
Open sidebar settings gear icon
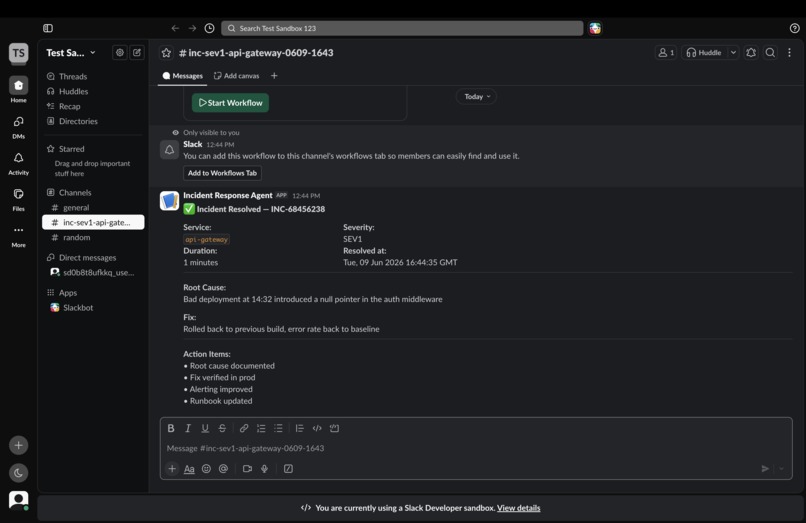(120, 52)
